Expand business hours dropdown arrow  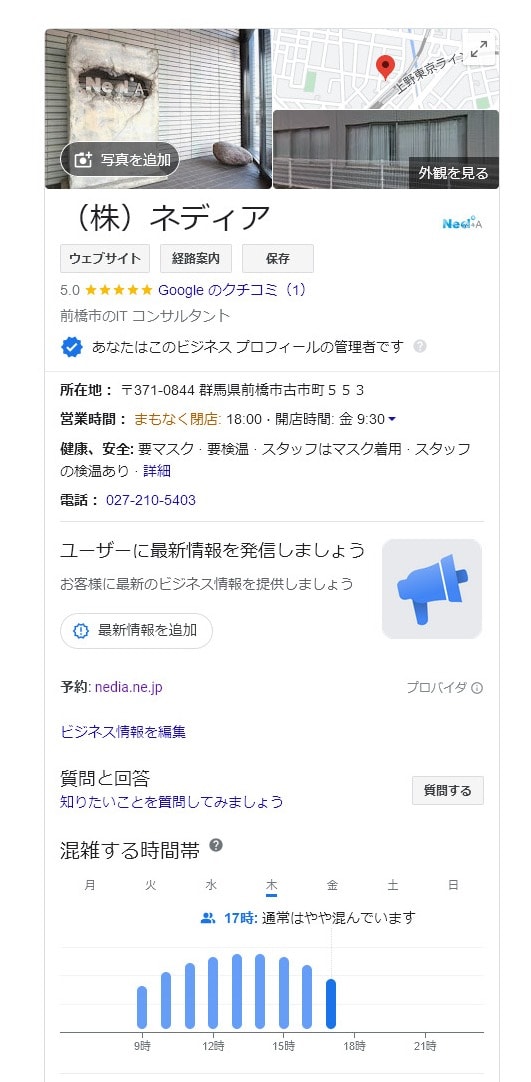click(392, 420)
